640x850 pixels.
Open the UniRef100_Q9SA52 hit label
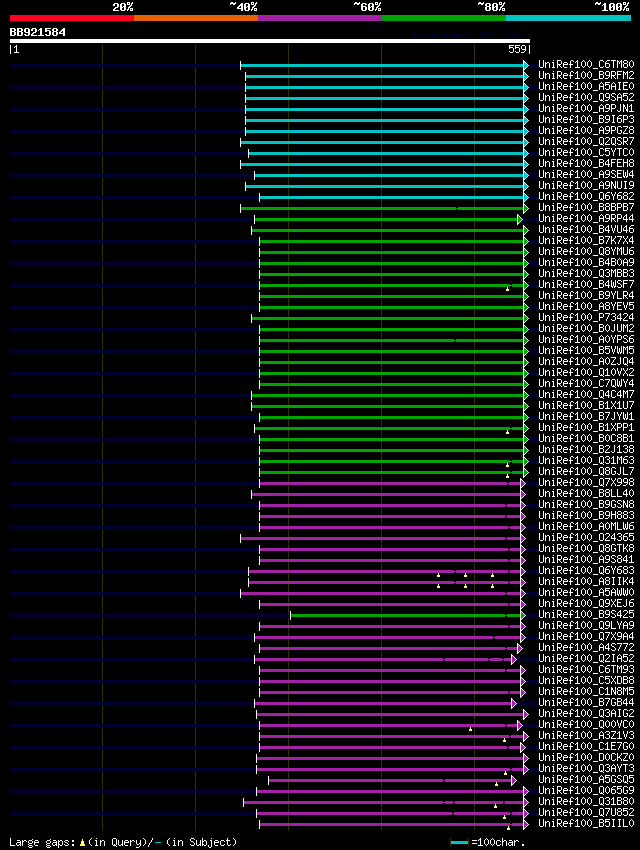pos(586,98)
